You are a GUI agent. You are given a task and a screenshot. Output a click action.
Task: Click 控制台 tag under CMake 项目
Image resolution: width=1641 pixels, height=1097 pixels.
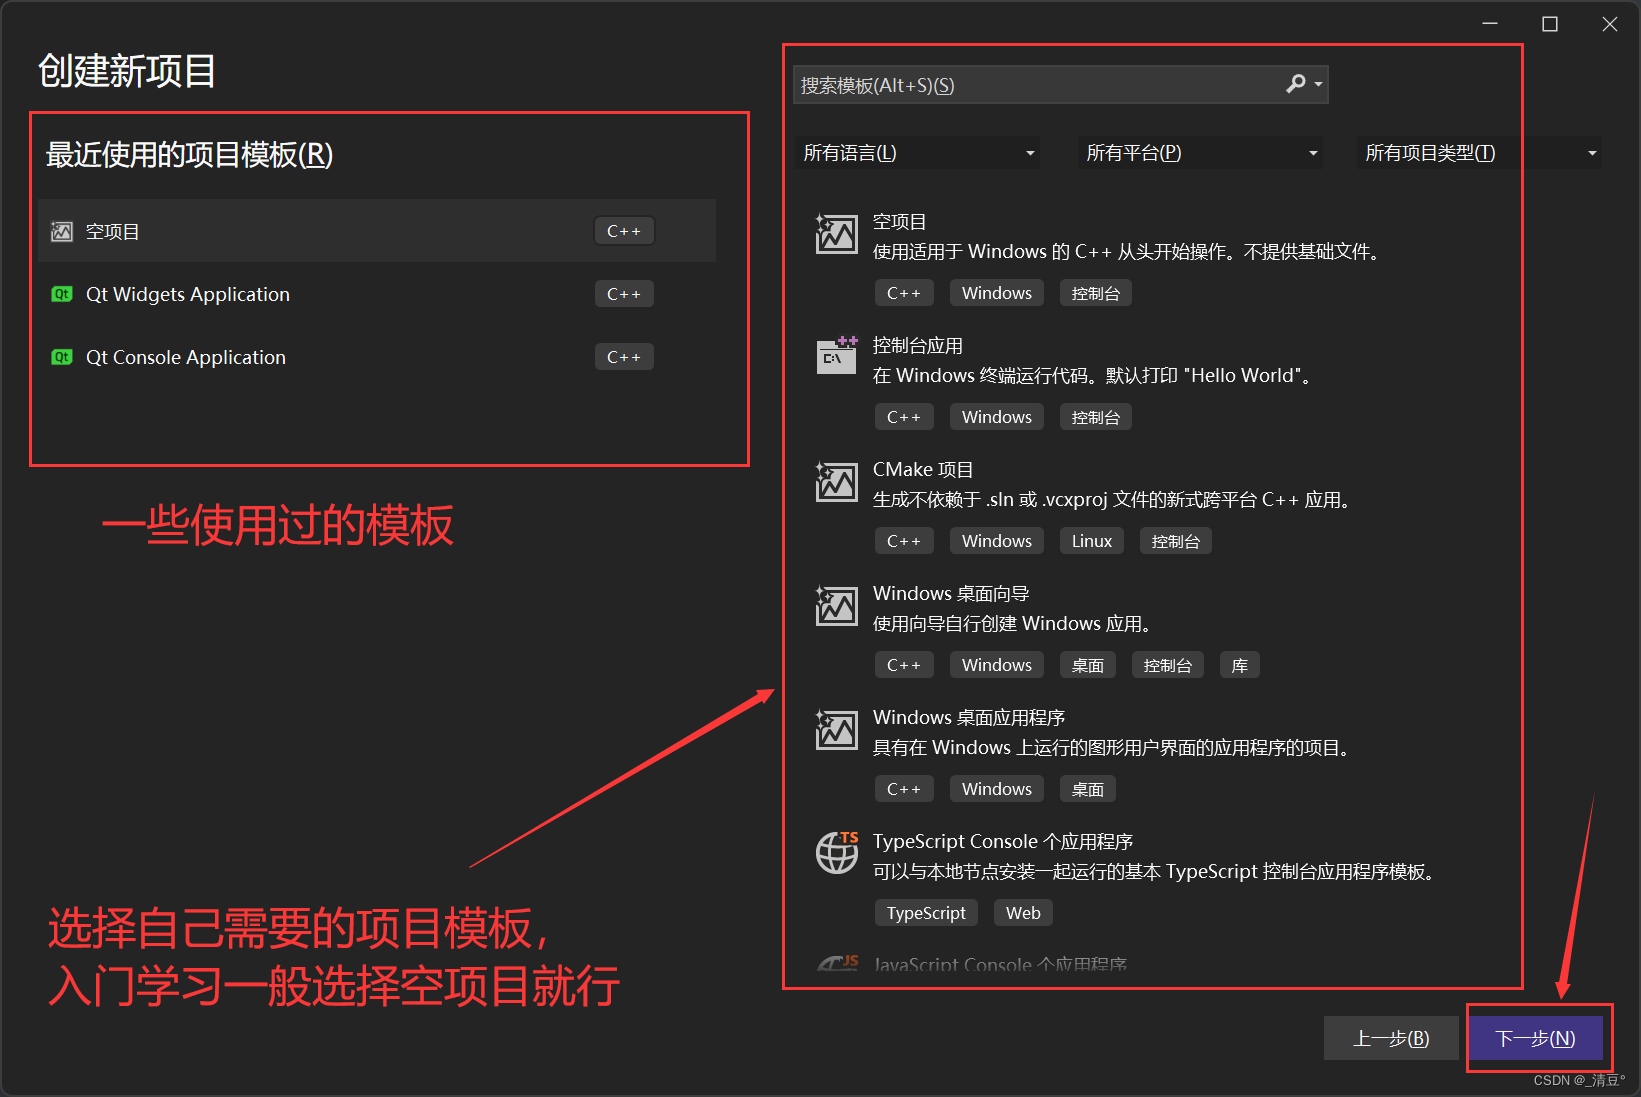(1176, 541)
